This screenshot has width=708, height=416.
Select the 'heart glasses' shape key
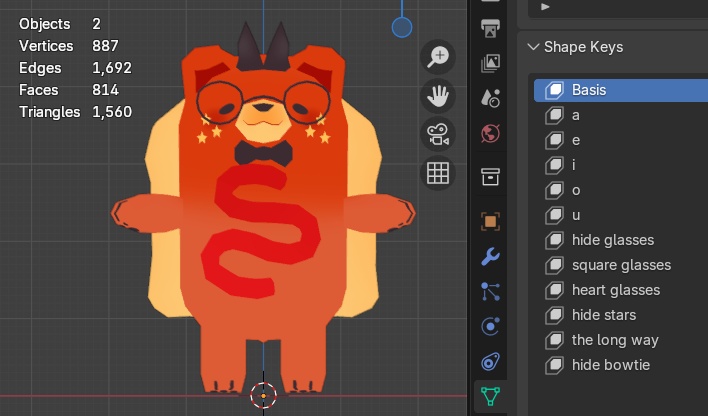pyautogui.click(x=621, y=290)
